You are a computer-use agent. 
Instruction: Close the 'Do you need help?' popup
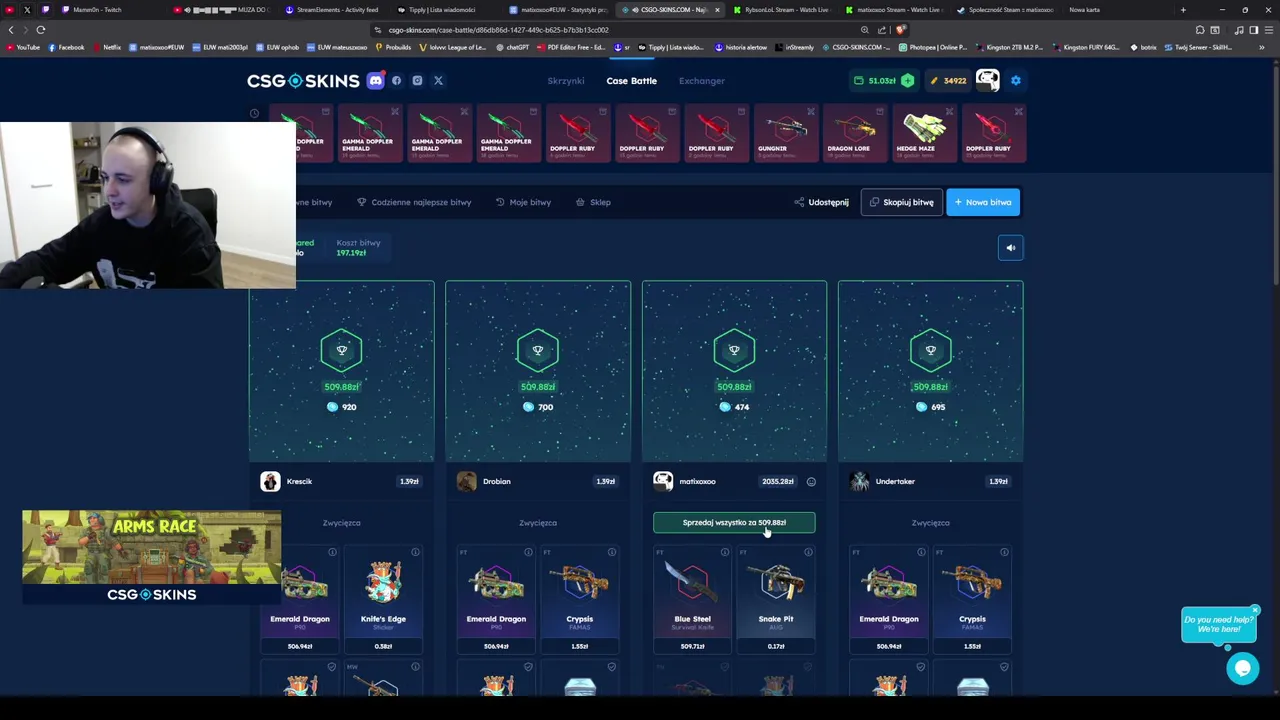point(1254,610)
